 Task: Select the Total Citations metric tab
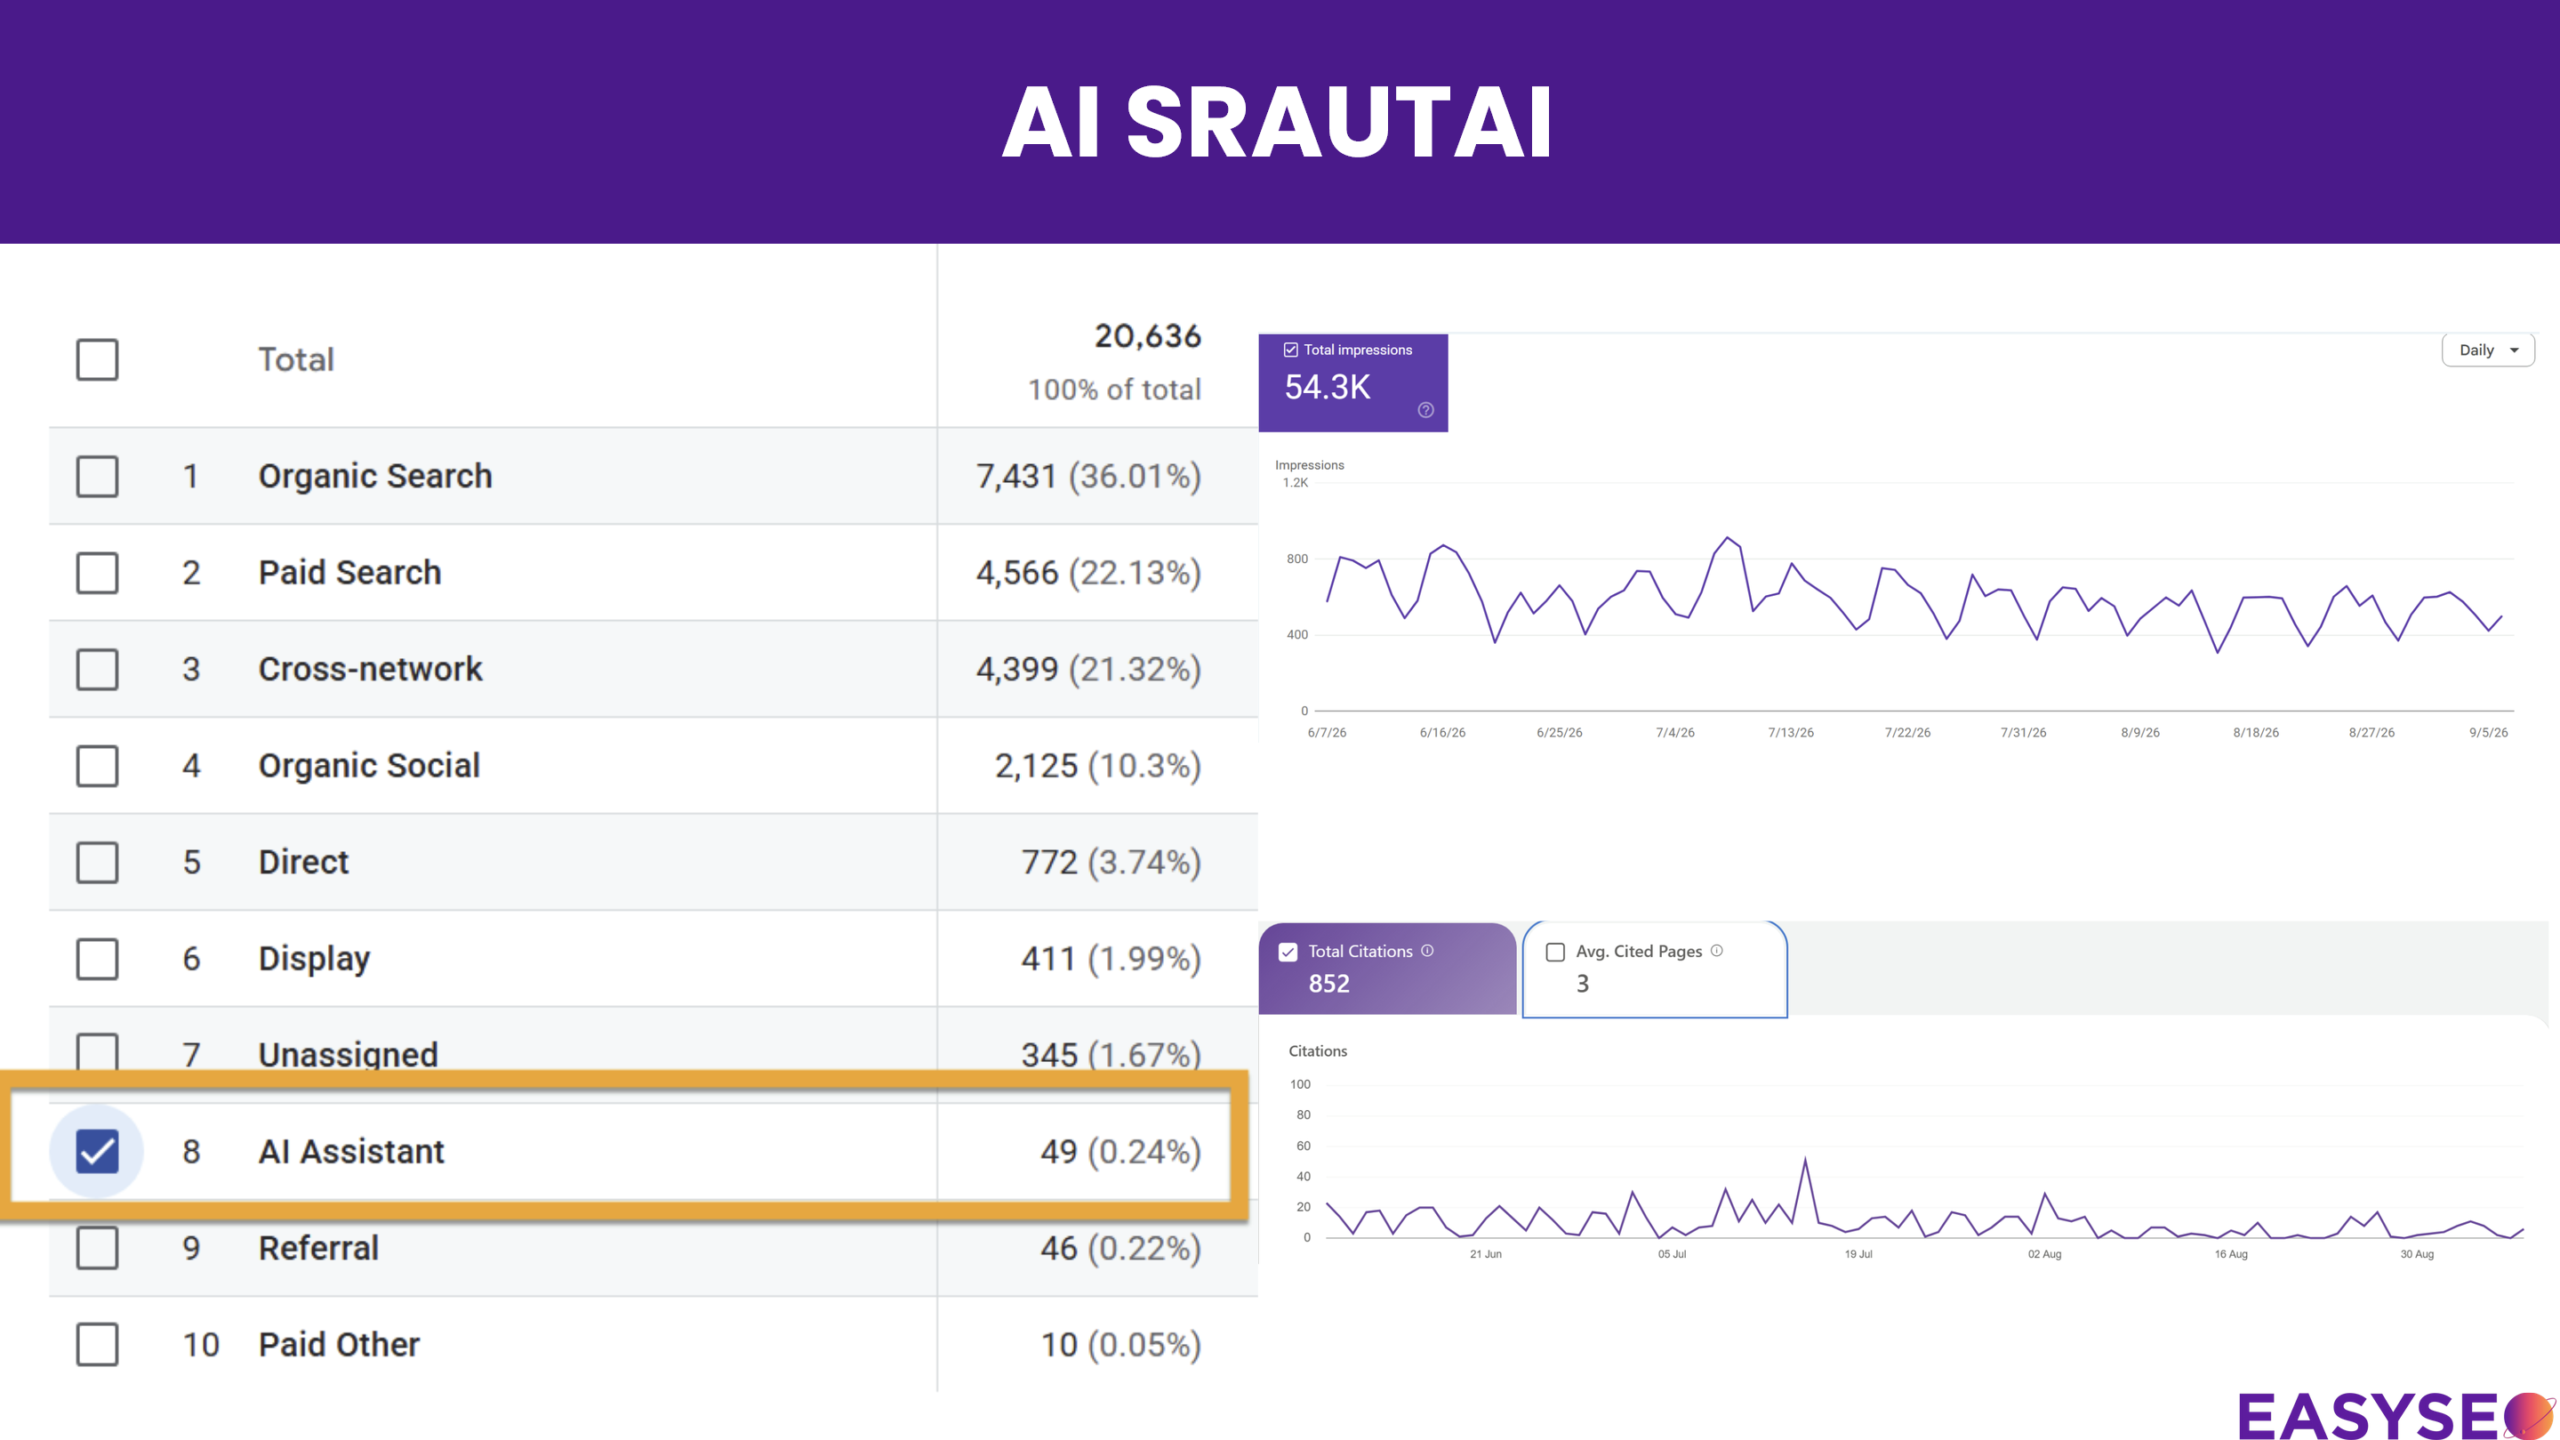click(x=1387, y=969)
